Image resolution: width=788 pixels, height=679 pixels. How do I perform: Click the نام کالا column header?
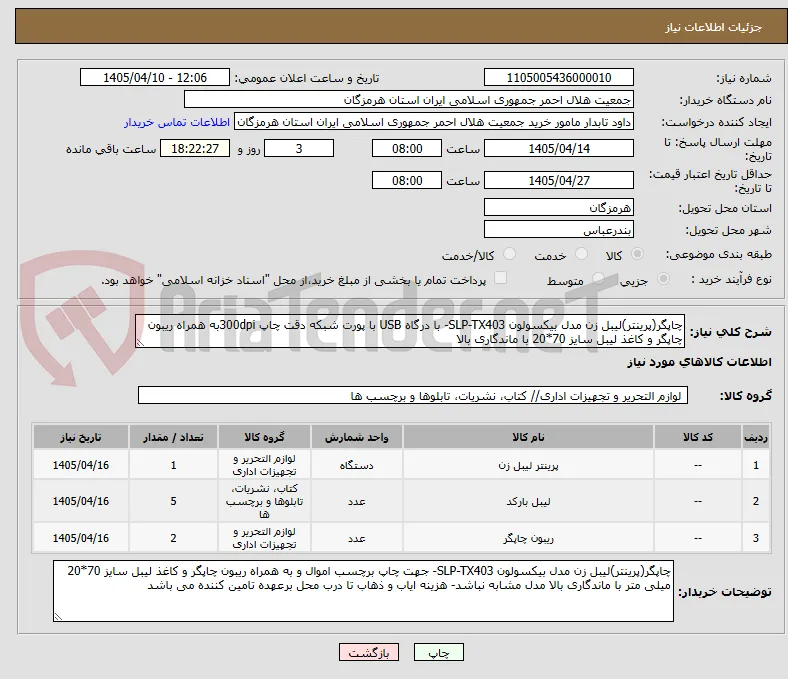(x=528, y=437)
